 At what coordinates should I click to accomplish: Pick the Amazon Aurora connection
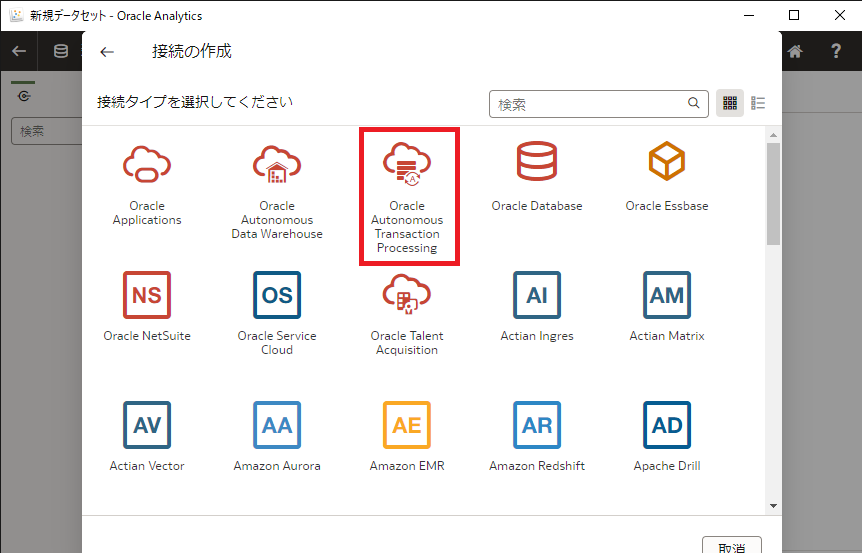point(277,425)
